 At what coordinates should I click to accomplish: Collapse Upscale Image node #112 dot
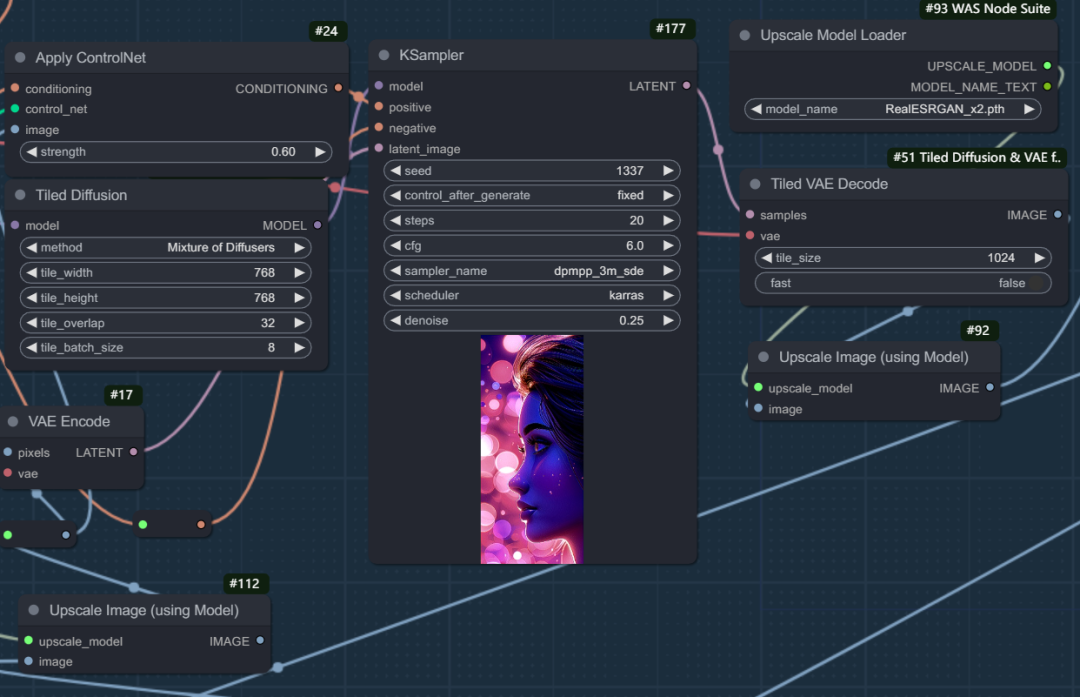click(x=33, y=610)
